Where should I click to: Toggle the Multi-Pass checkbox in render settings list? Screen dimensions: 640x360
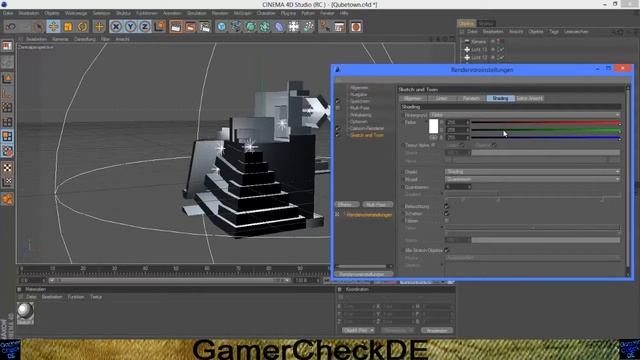click(x=338, y=108)
